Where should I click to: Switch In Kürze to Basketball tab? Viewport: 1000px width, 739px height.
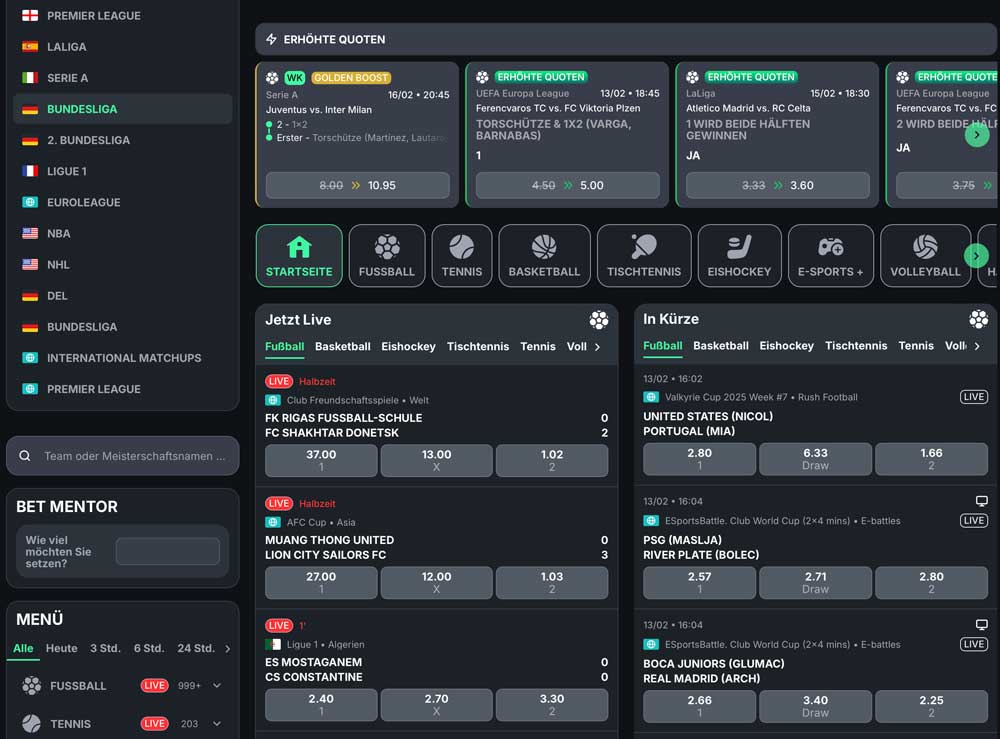click(721, 346)
